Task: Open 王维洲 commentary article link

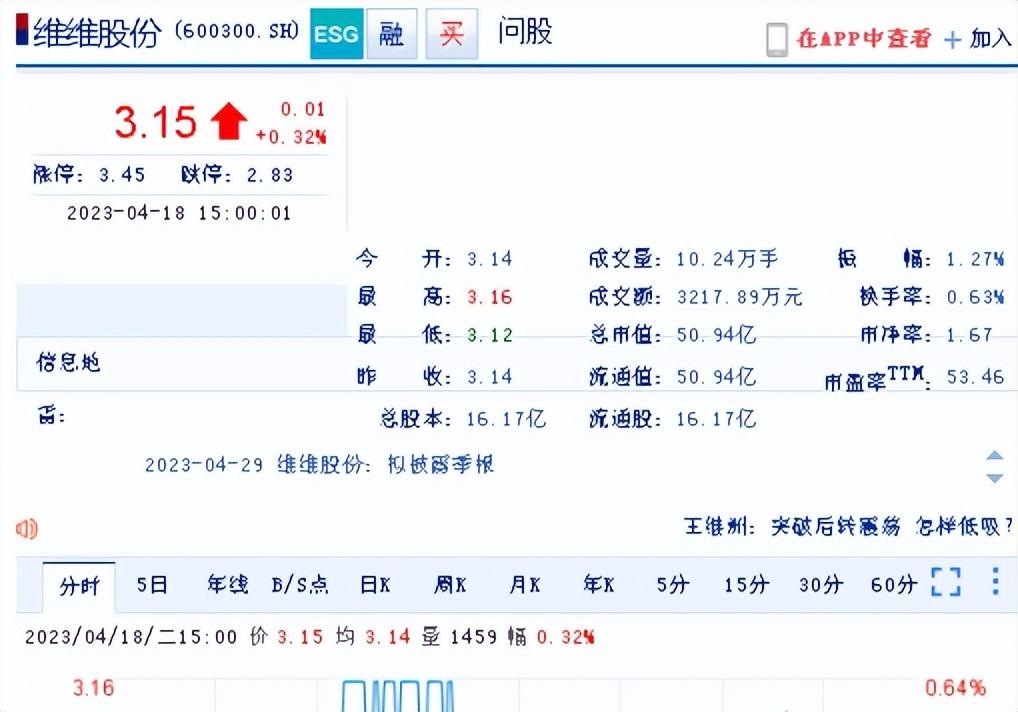Action: click(x=848, y=526)
